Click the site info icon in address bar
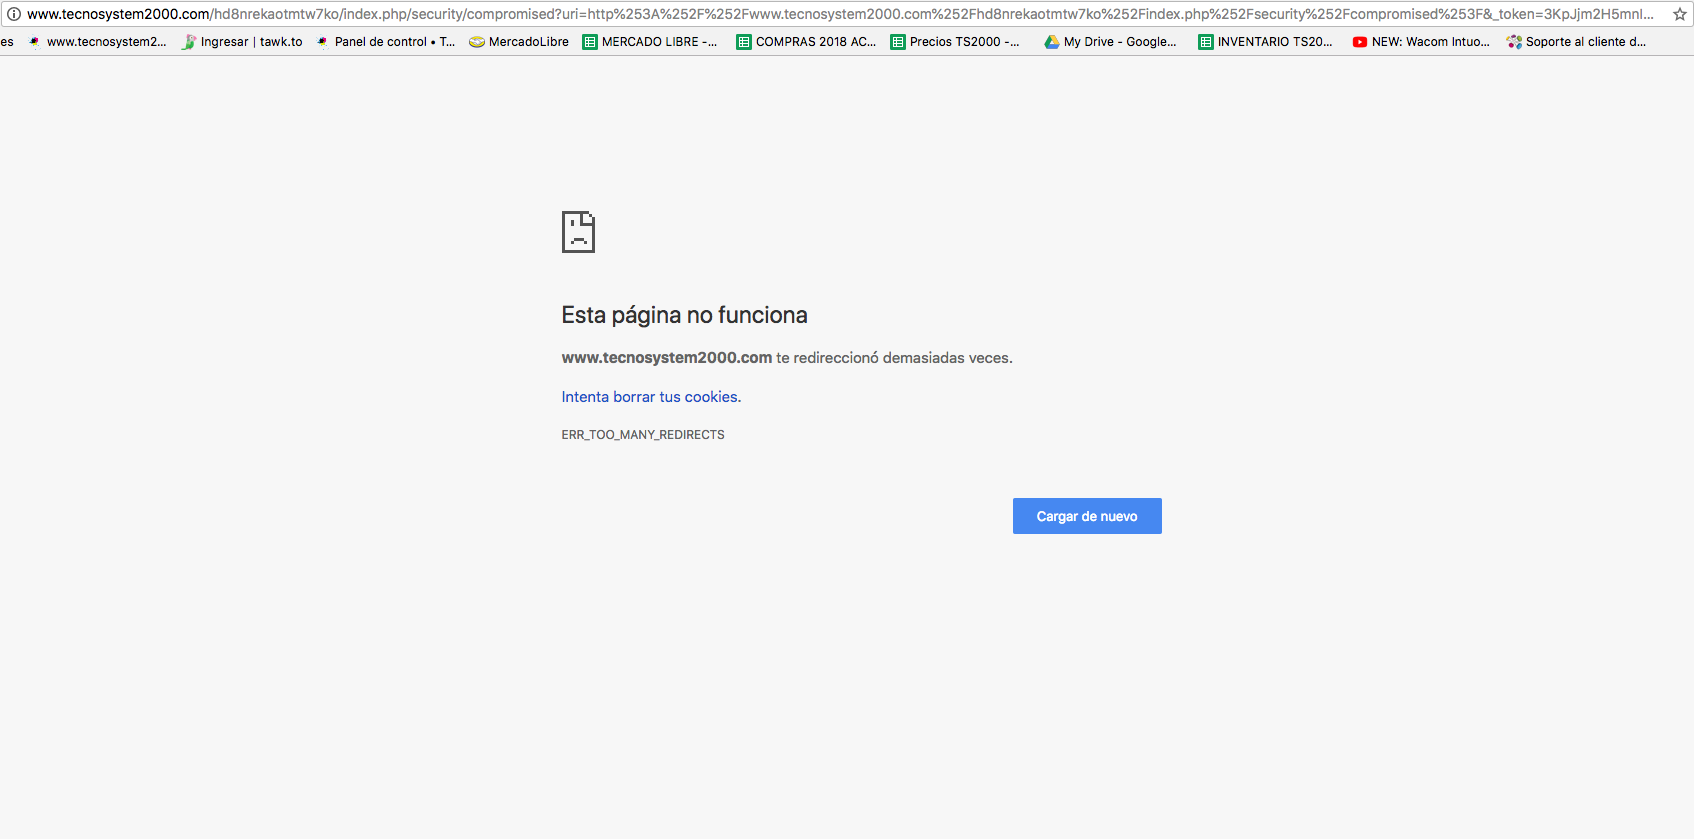The width and height of the screenshot is (1694, 839). tap(13, 14)
